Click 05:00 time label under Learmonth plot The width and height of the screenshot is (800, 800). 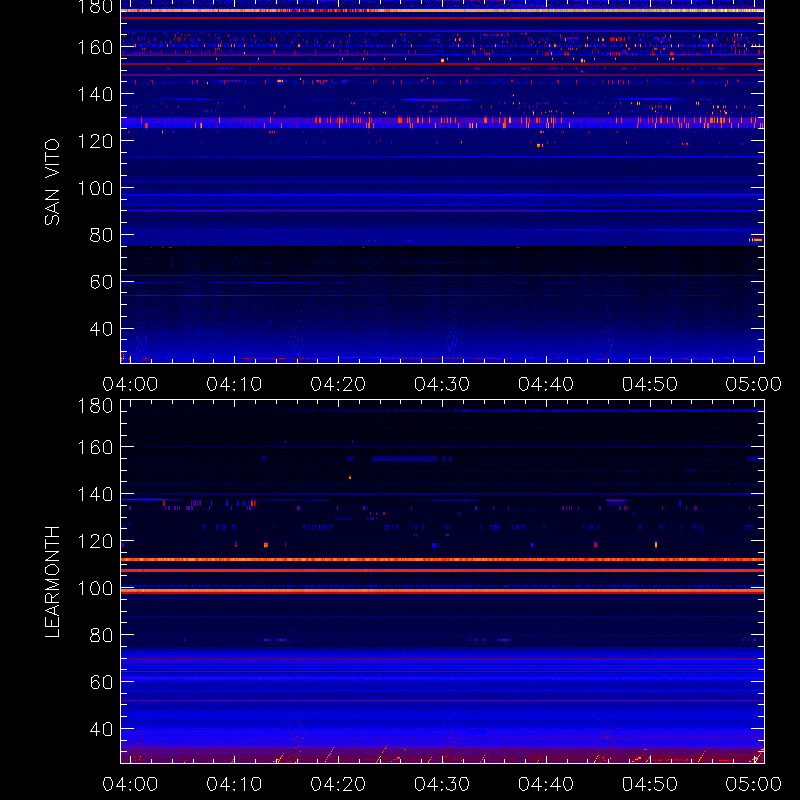[754, 784]
